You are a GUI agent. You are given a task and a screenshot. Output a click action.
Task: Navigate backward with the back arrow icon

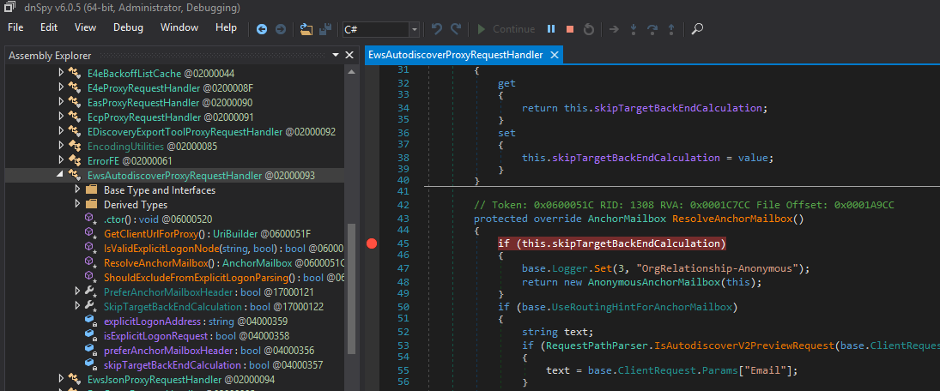click(262, 29)
